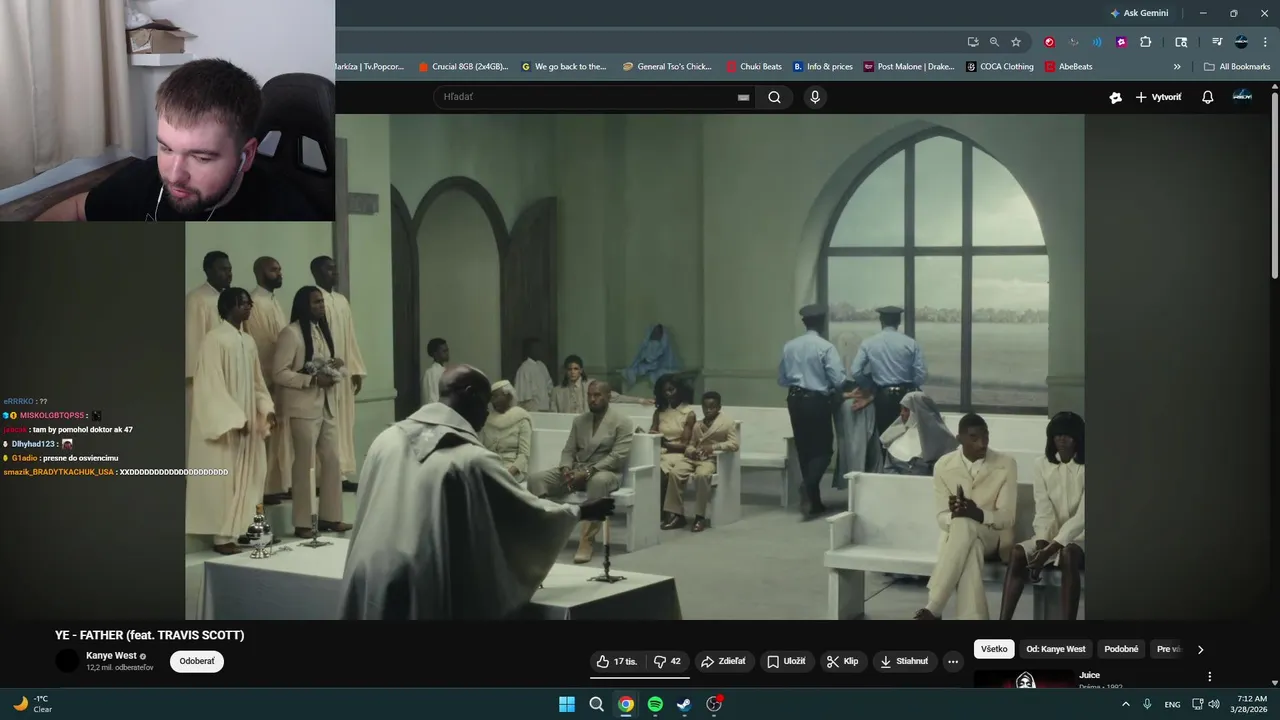Like the video with thumbs up
The height and width of the screenshot is (720, 1280).
pos(616,661)
